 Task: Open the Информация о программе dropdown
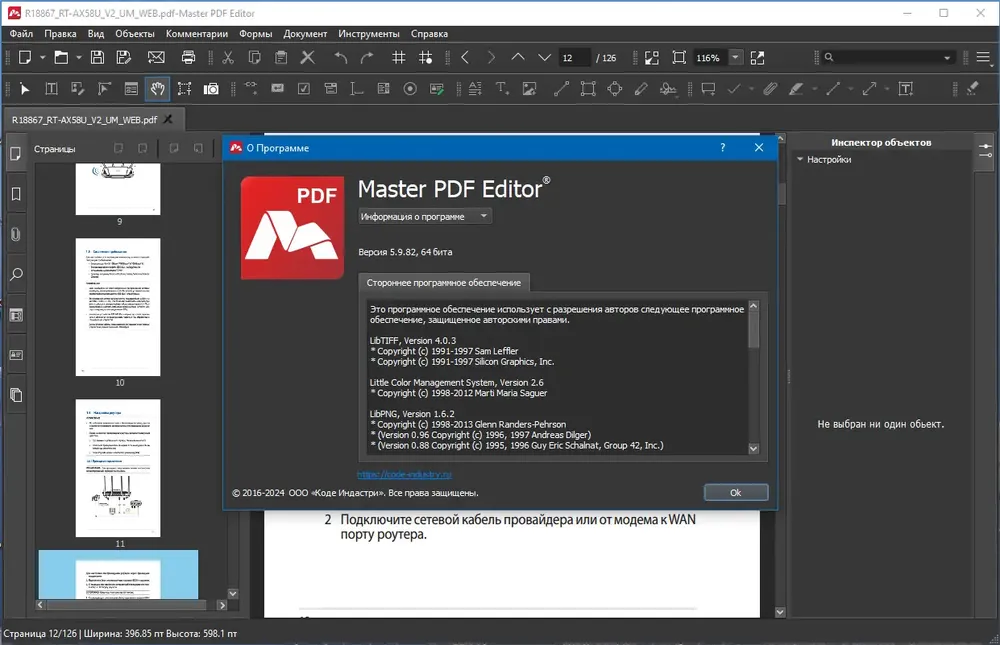[425, 216]
